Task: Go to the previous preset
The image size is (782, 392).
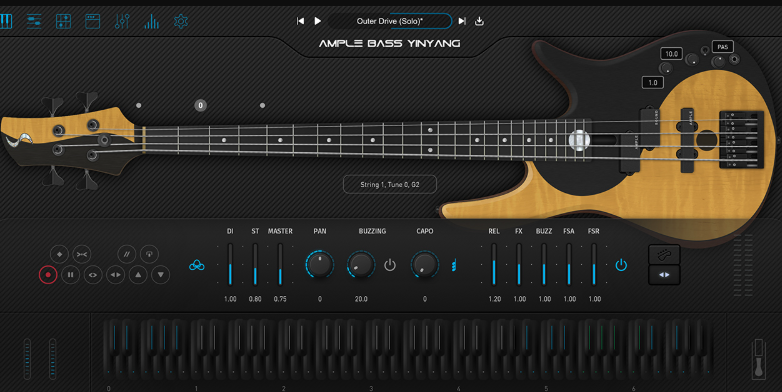Action: [300, 21]
